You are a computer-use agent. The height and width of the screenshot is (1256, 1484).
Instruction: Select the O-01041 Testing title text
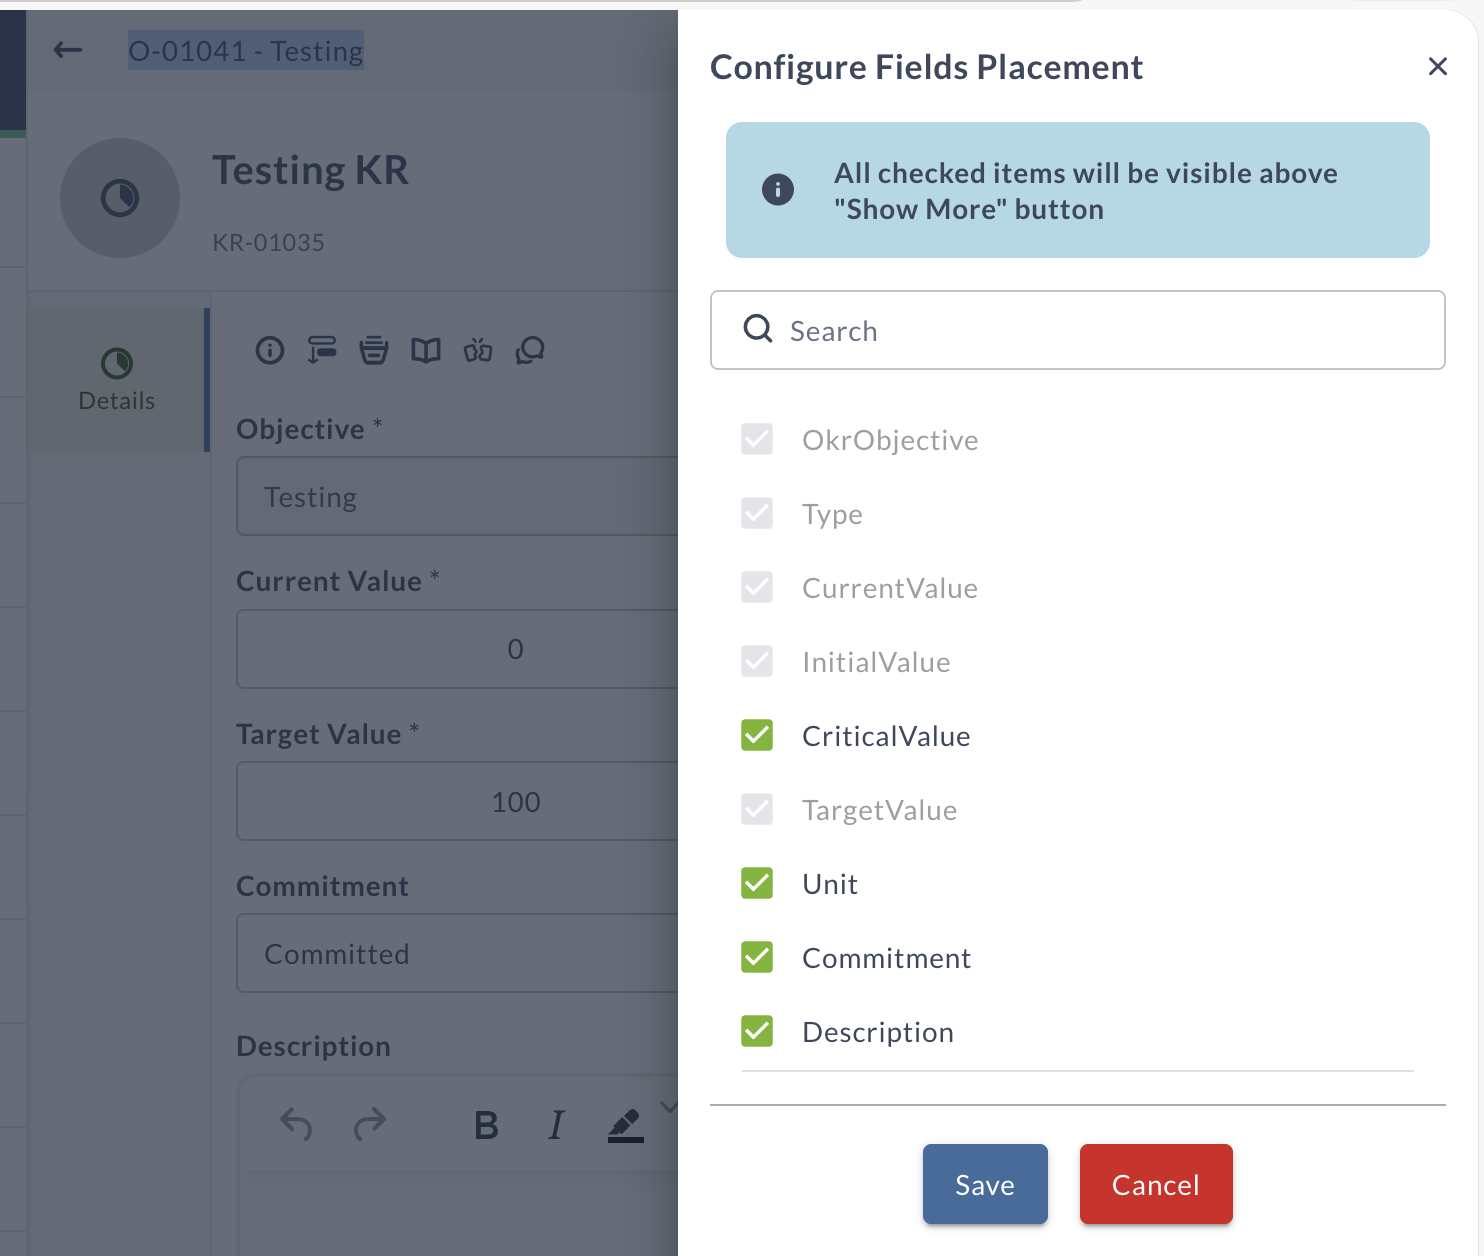coord(245,50)
